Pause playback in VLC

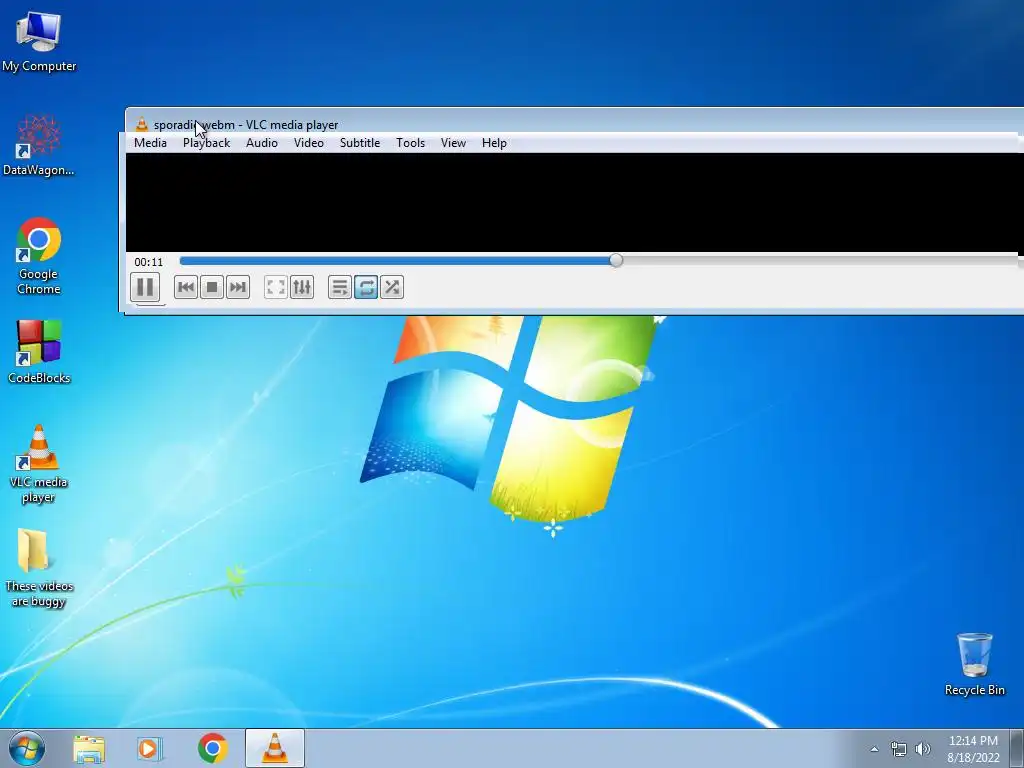(145, 287)
